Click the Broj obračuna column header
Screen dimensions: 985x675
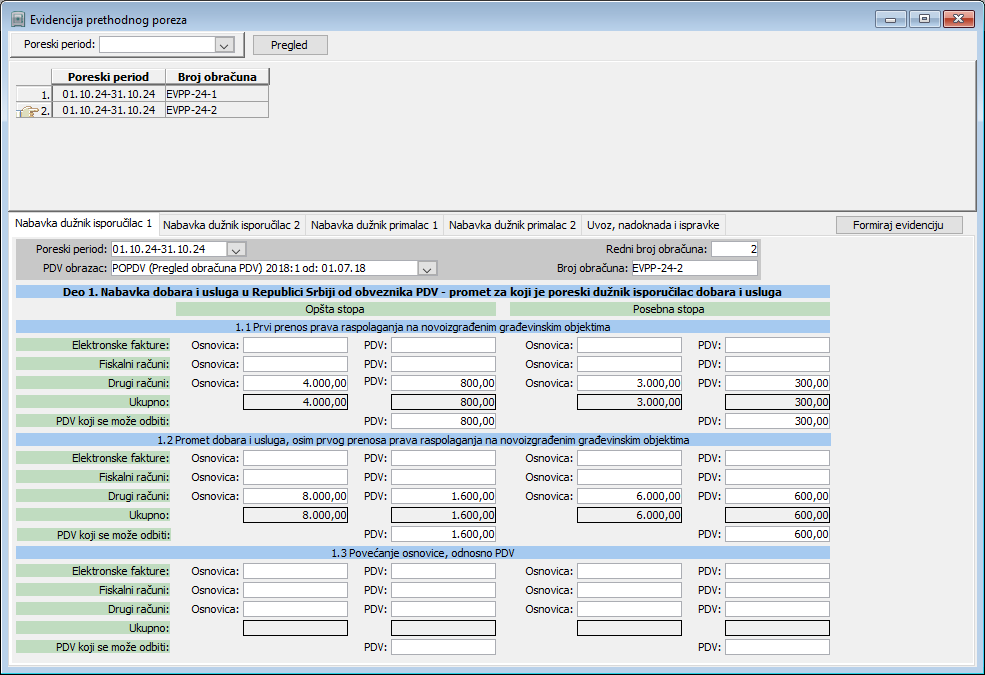pyautogui.click(x=217, y=77)
